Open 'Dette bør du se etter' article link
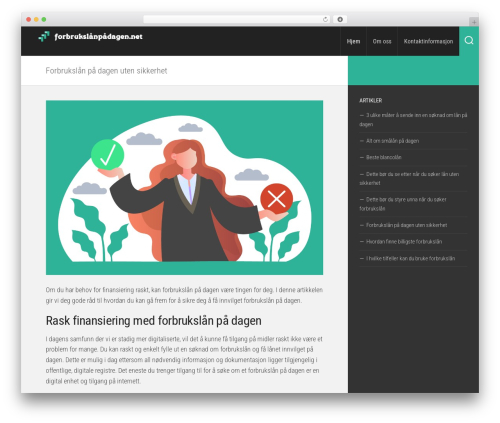Image resolution: width=500 pixels, height=423 pixels. [409, 178]
